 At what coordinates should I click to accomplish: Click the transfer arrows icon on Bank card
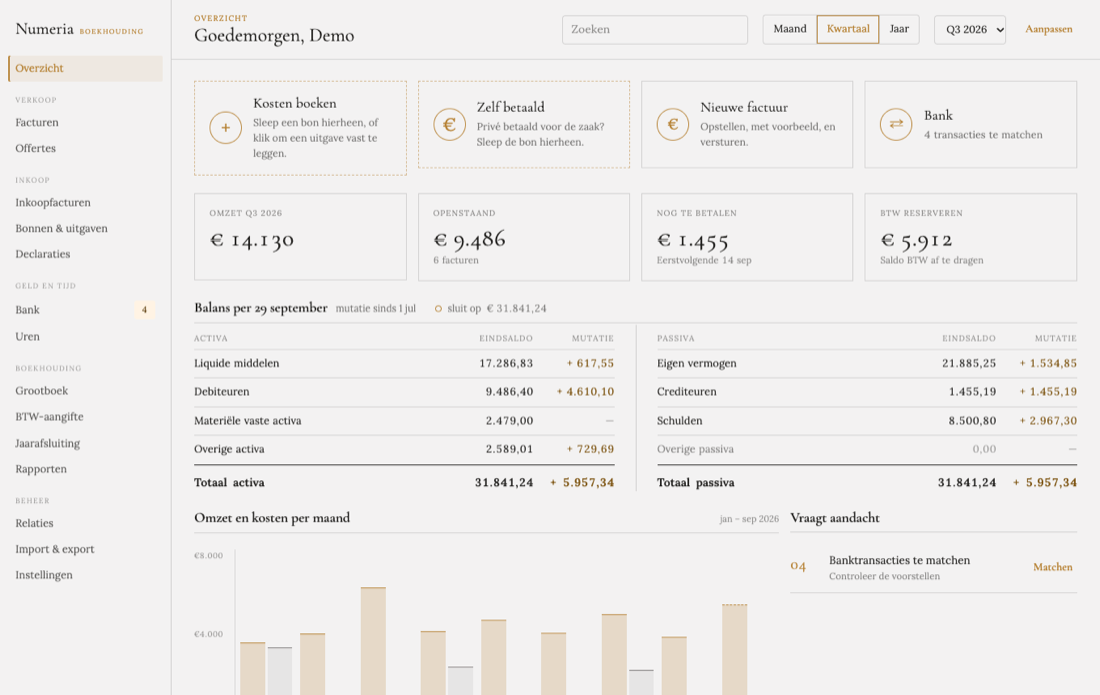pyautogui.click(x=896, y=124)
